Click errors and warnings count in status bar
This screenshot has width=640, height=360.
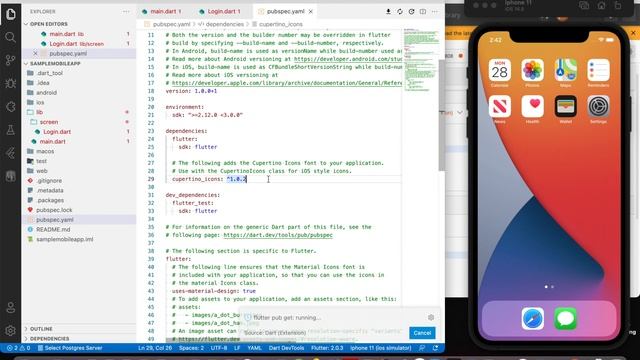click(x=19, y=348)
